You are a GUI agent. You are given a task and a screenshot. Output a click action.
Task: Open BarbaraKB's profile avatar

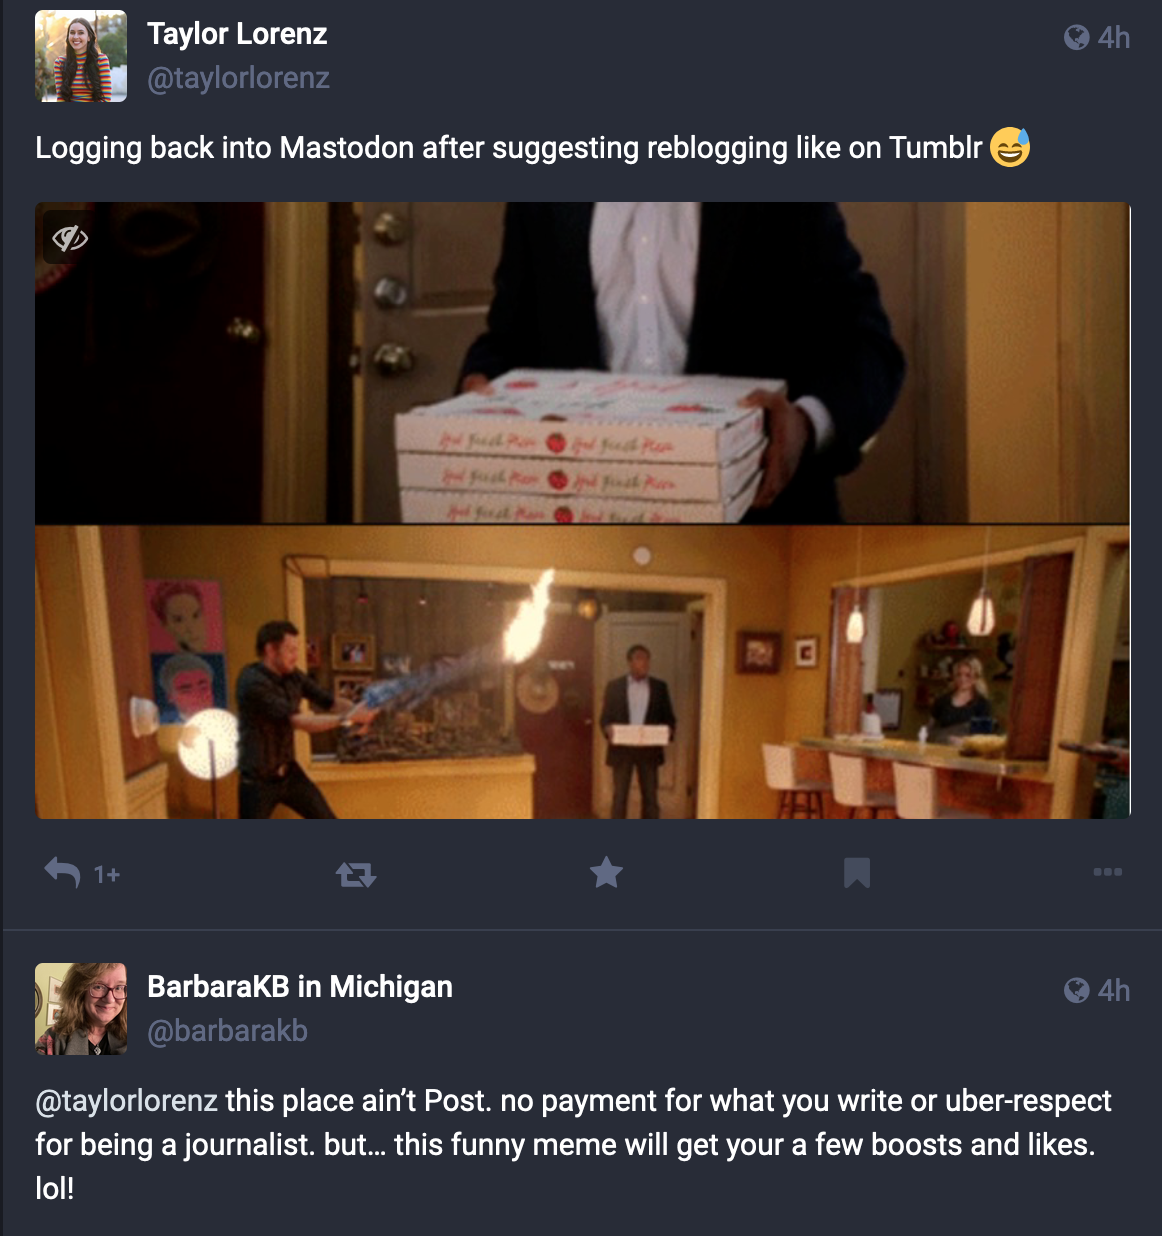point(81,1009)
